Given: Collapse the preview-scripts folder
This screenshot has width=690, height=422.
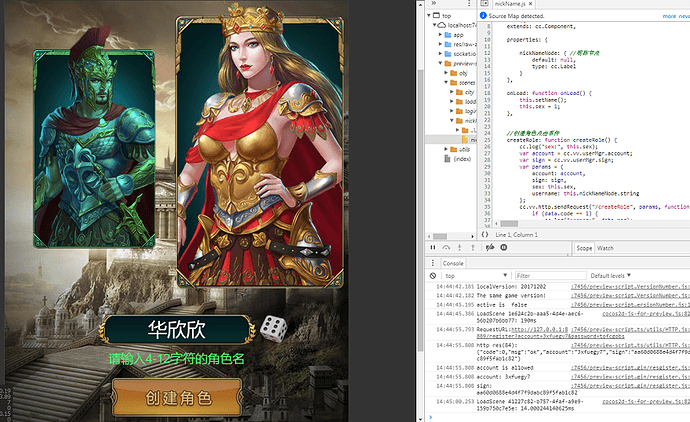Looking at the screenshot, I should click(440, 63).
